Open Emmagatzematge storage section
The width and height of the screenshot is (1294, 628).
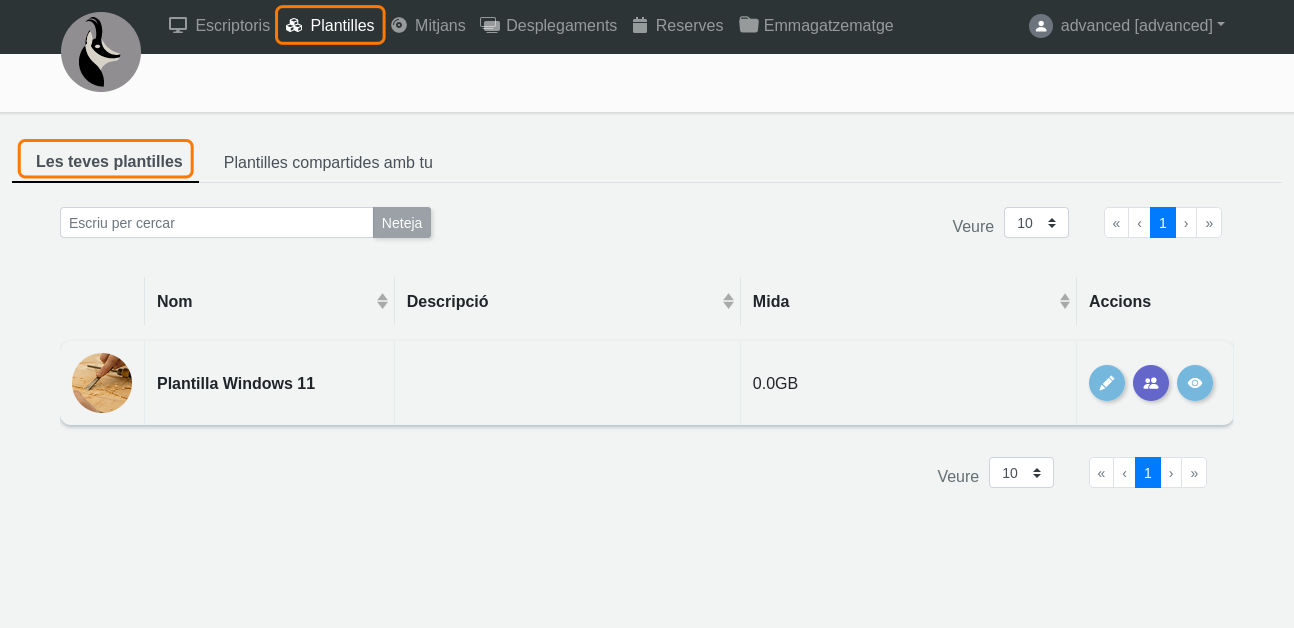coord(816,25)
